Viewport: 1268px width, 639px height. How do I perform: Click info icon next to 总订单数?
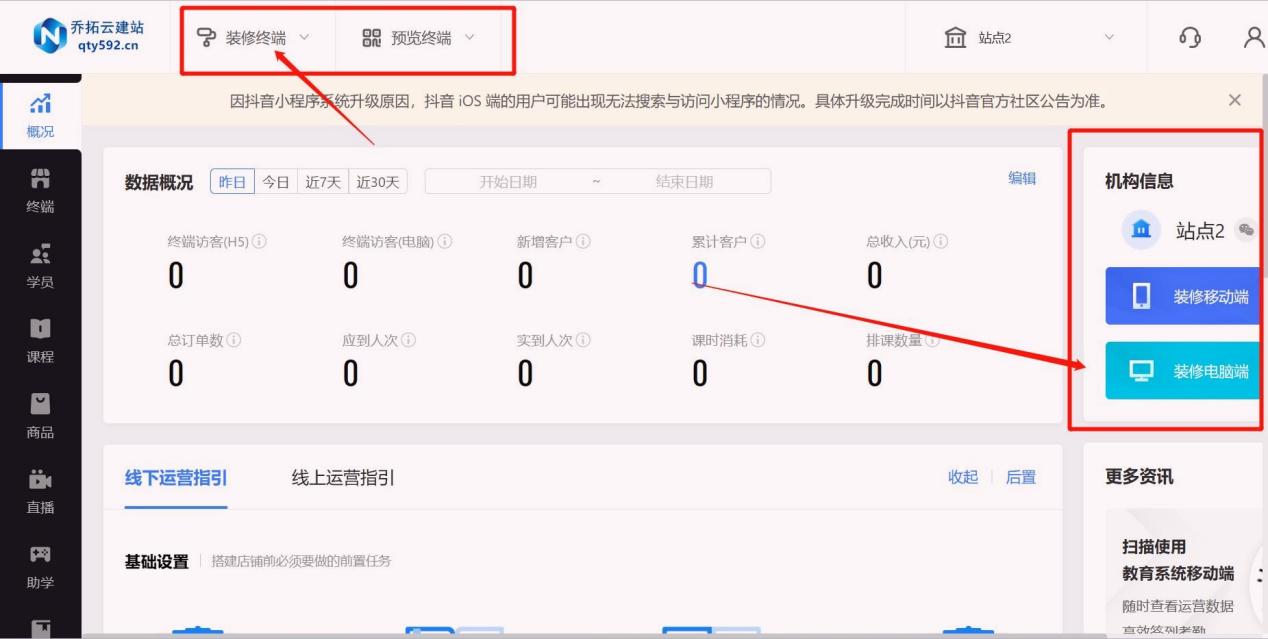(x=234, y=340)
